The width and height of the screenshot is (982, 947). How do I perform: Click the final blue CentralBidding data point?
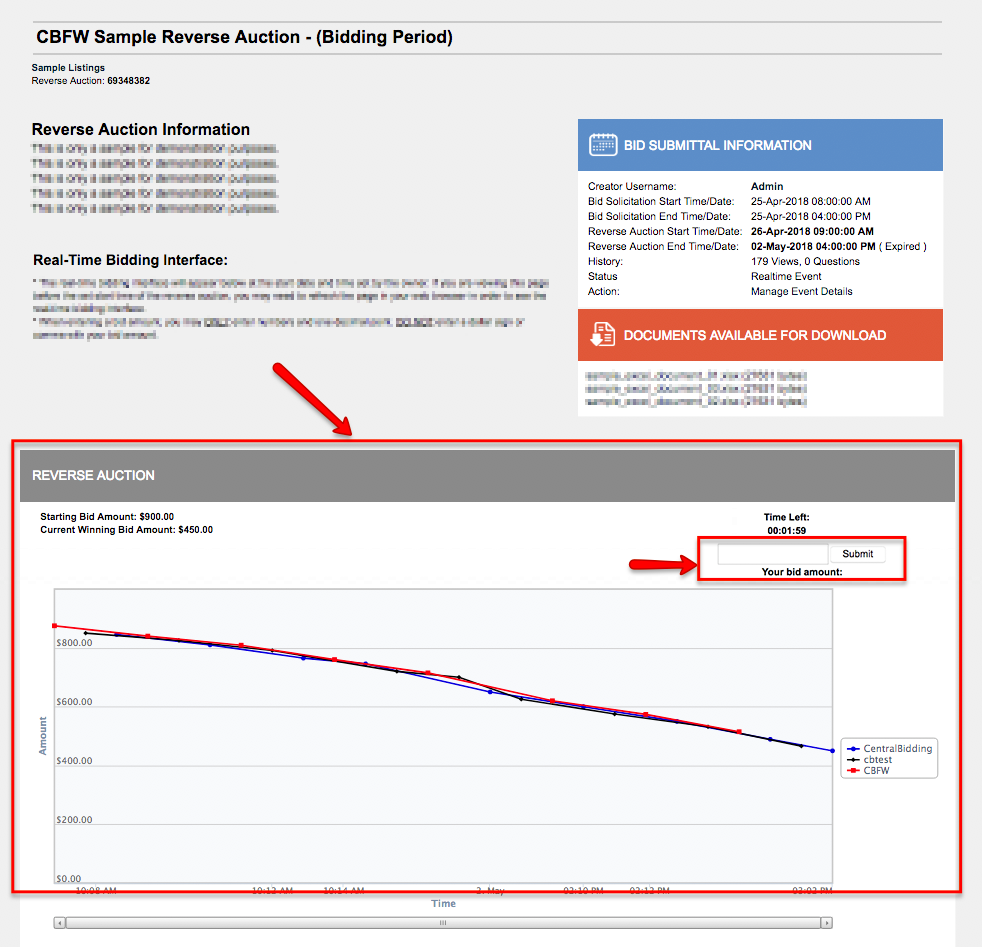coord(832,751)
